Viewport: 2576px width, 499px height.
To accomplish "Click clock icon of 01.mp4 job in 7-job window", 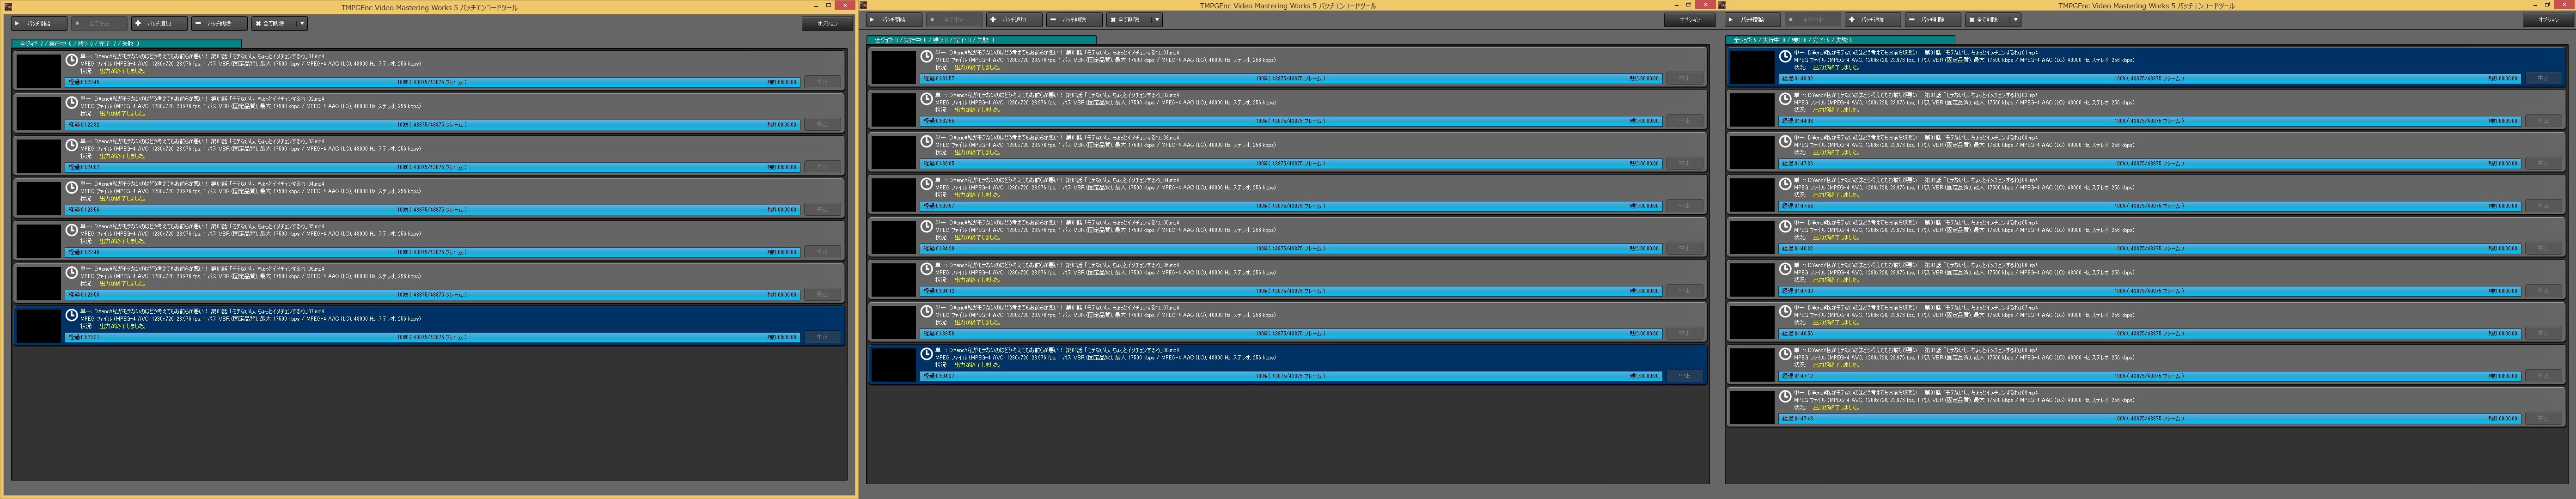I will (72, 59).
